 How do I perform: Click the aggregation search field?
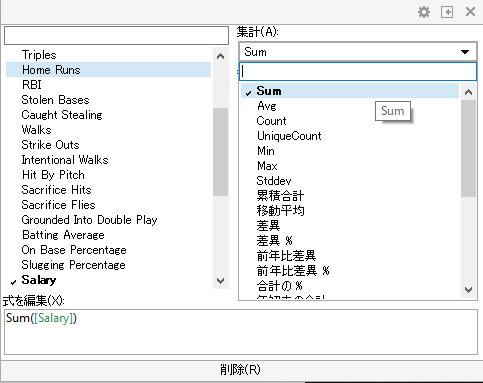point(358,71)
